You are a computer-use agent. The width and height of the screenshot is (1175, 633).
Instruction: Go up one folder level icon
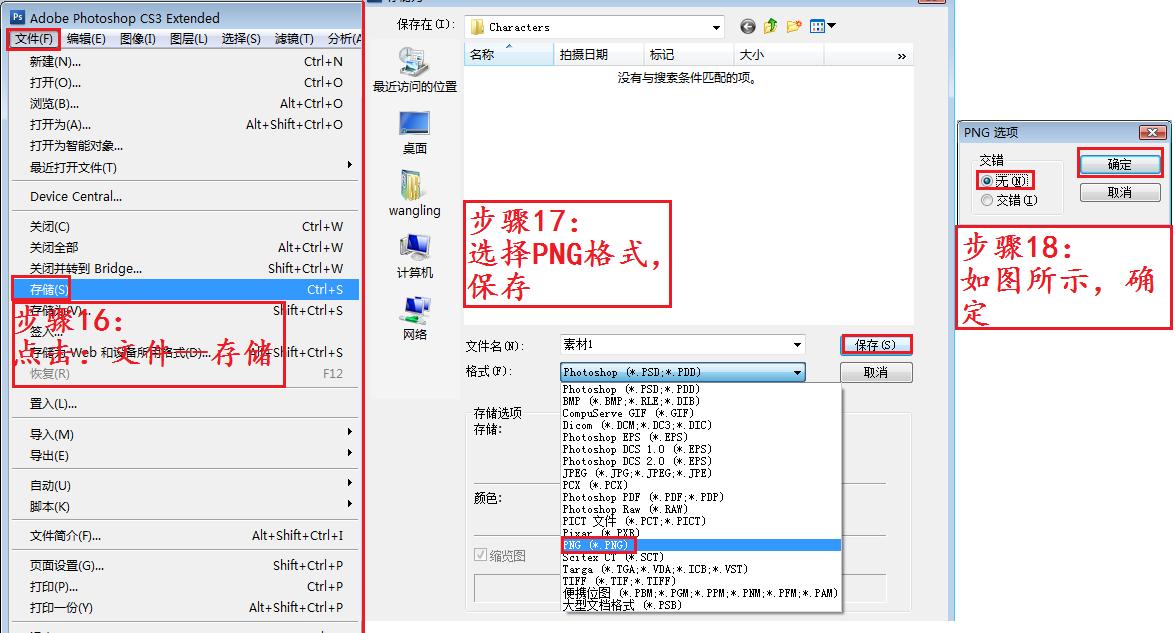tap(770, 27)
